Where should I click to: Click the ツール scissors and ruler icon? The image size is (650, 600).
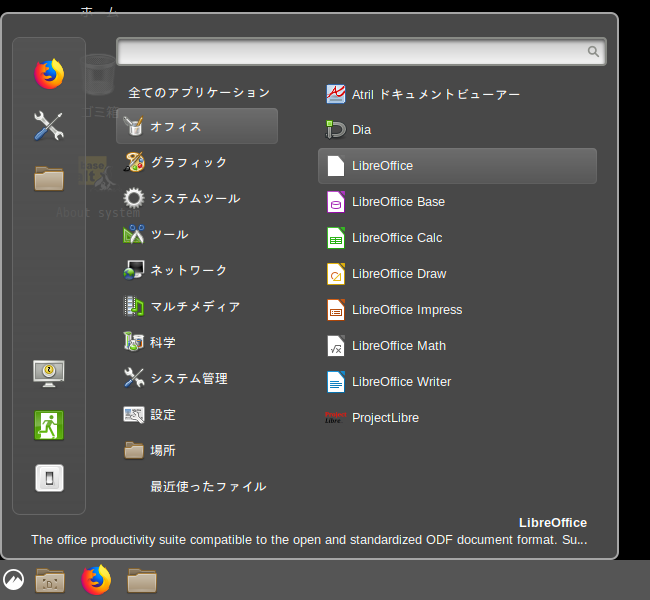[x=133, y=234]
